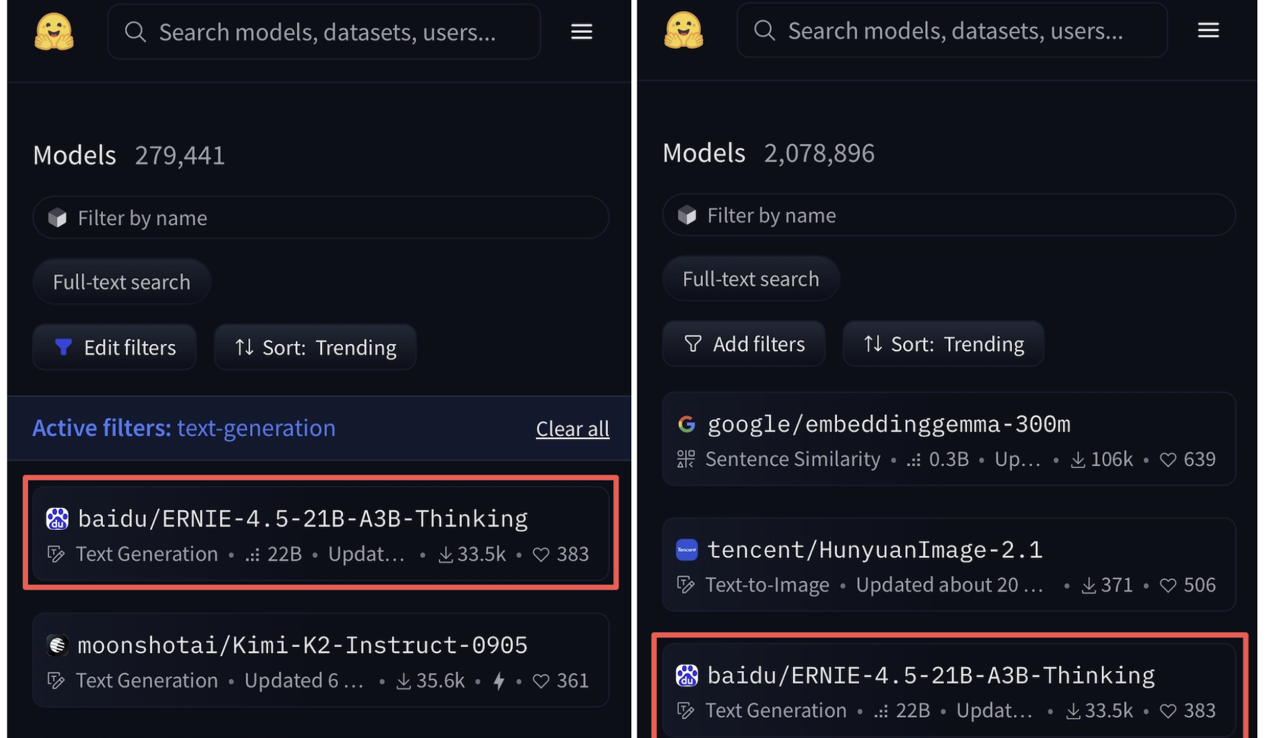Focus the Filter by name field under Models 2,078,896
Screen dimensions: 1268x738
point(948,215)
